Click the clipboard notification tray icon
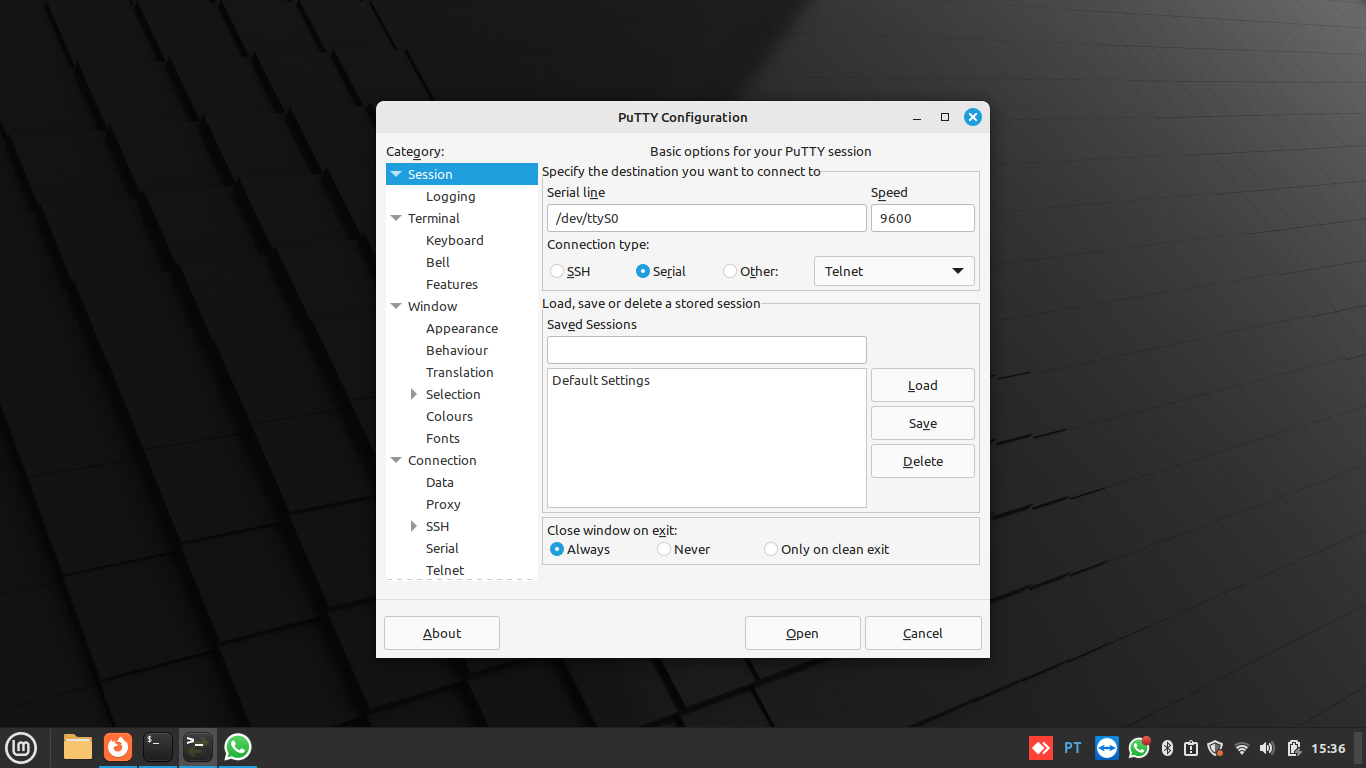This screenshot has width=1366, height=768. coord(1191,748)
